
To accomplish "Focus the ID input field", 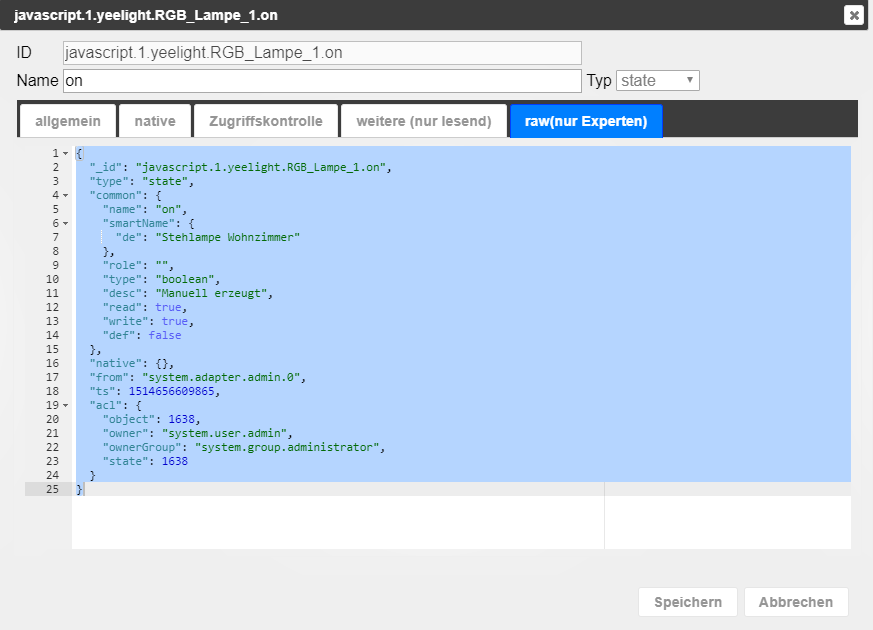I will (322, 53).
